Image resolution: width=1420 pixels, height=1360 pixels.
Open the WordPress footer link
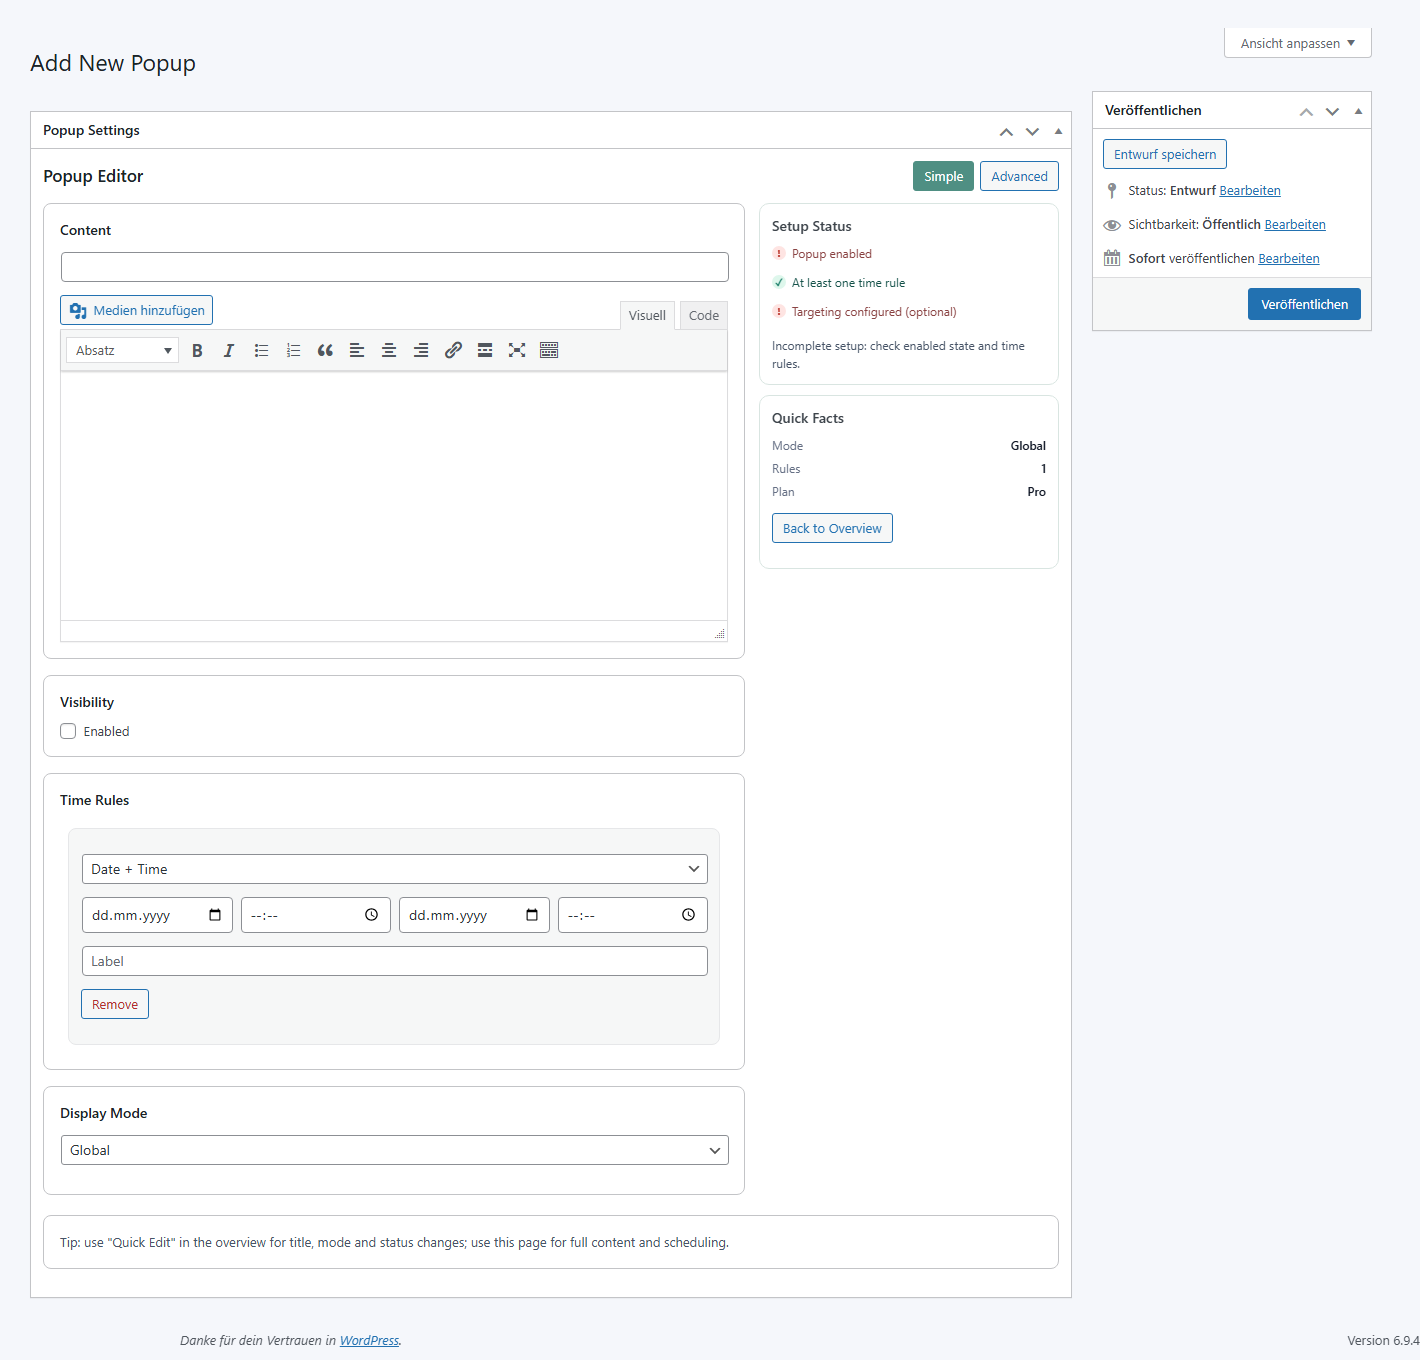[369, 1340]
